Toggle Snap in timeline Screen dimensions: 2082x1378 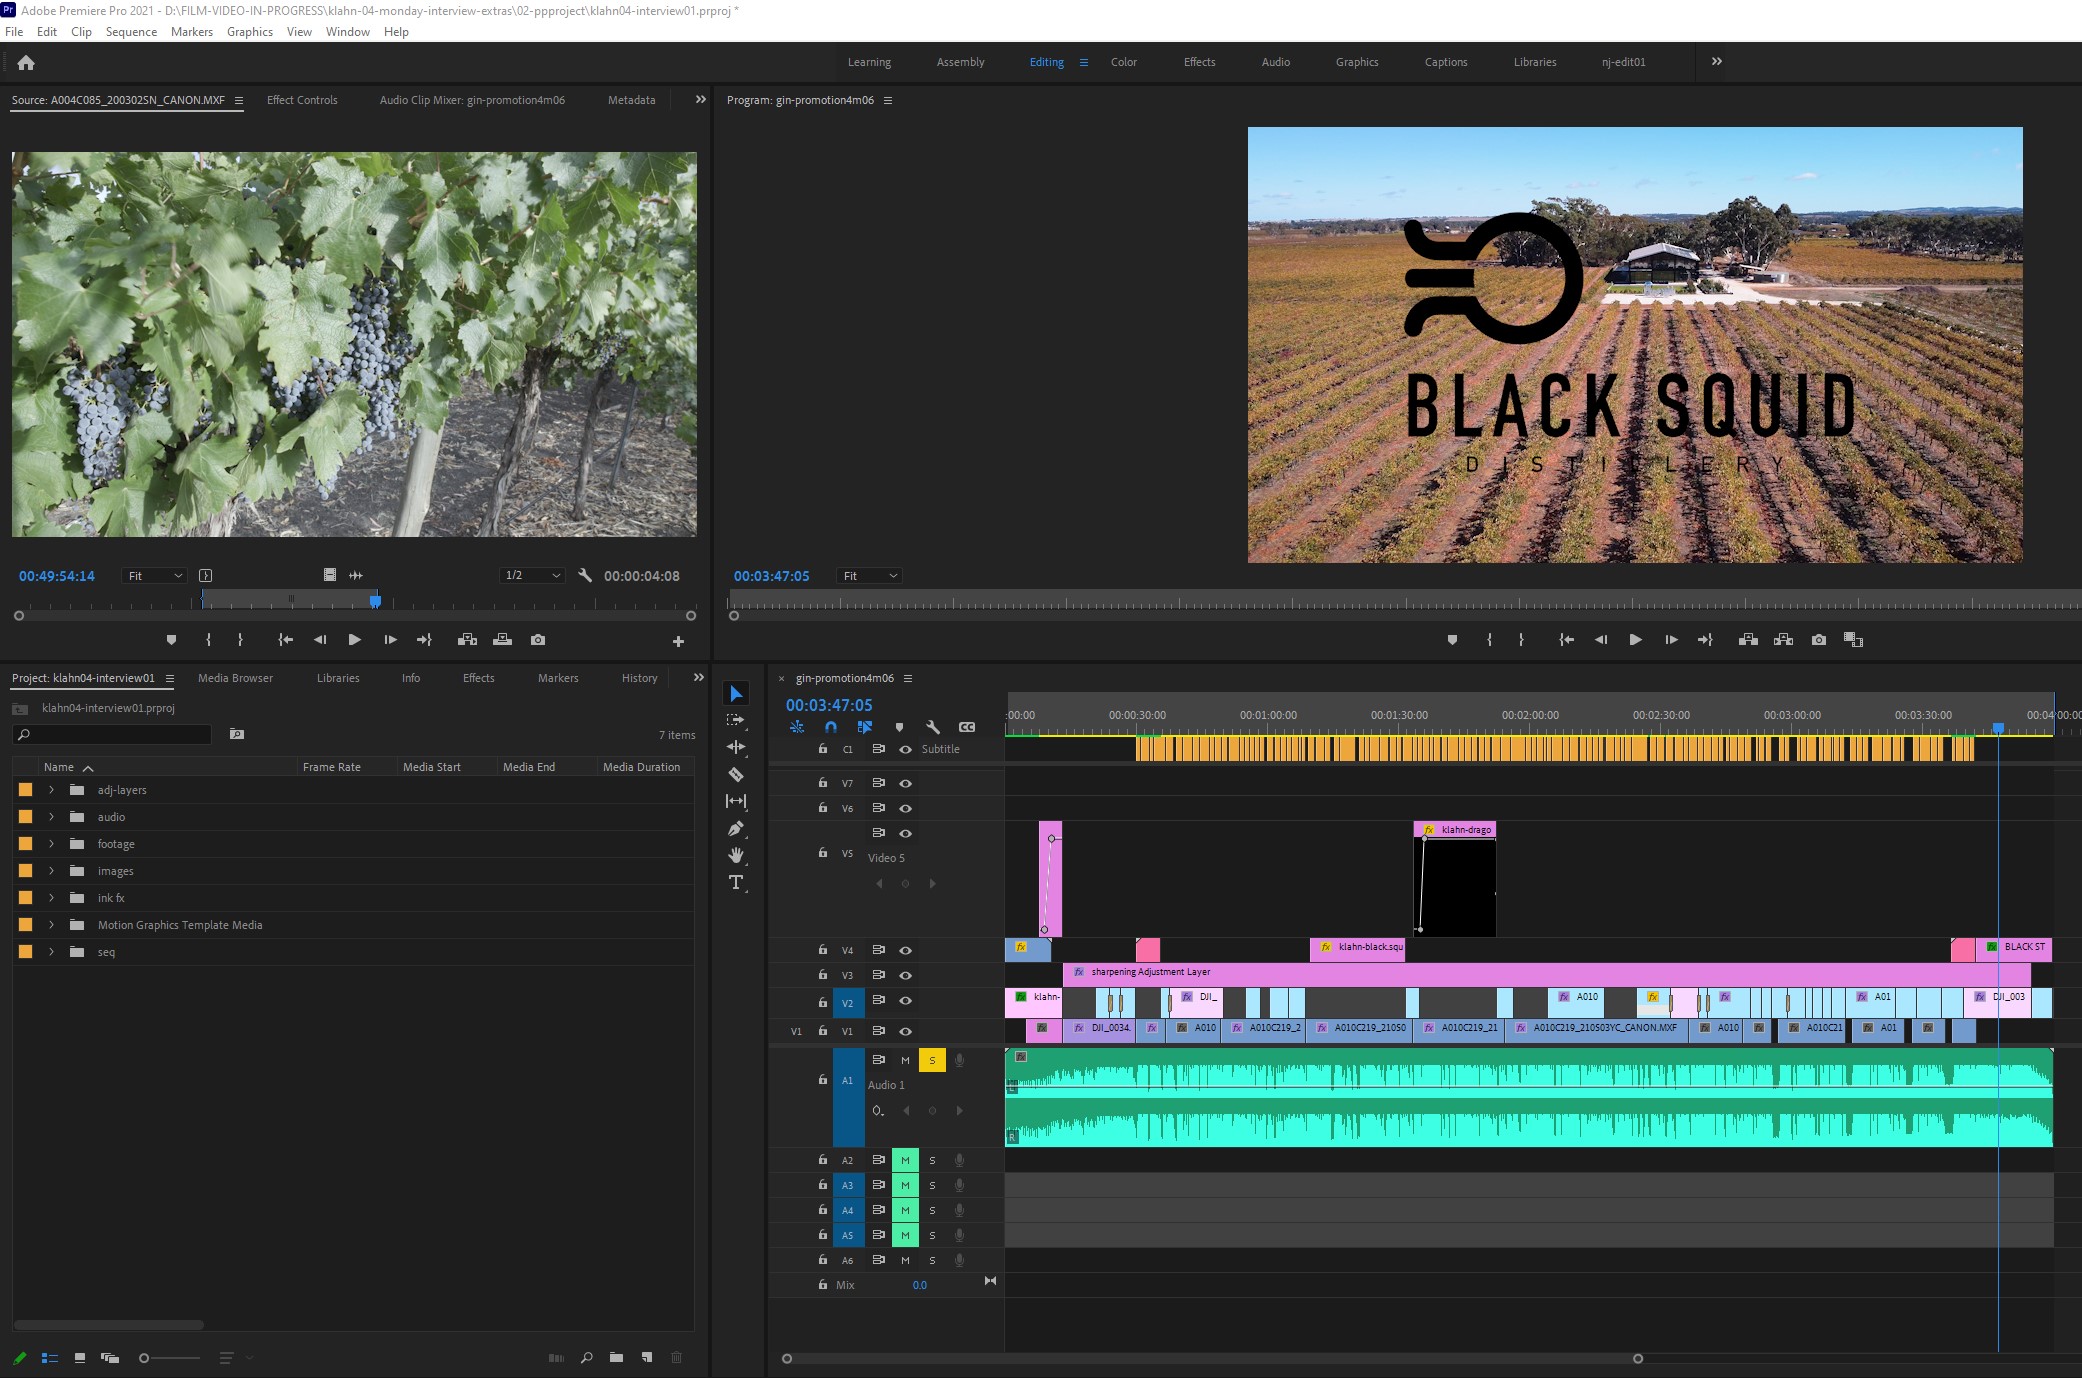(x=831, y=727)
